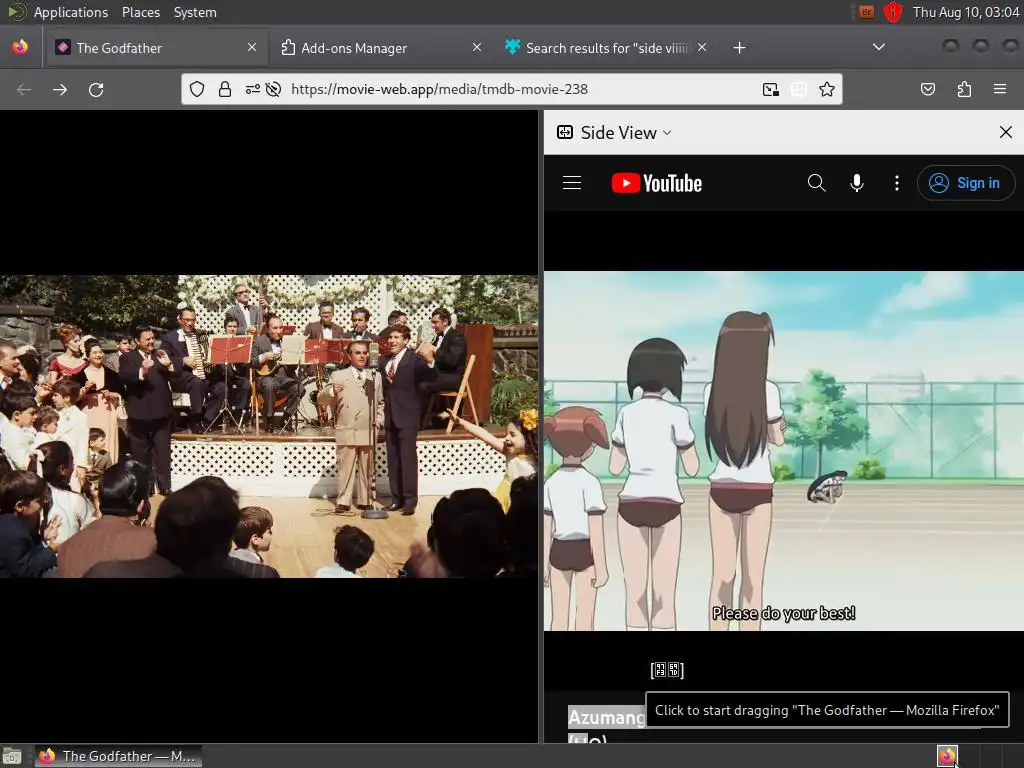Open Firefox View pinned icon
Image resolution: width=1024 pixels, height=768 pixels.
click(x=20, y=47)
